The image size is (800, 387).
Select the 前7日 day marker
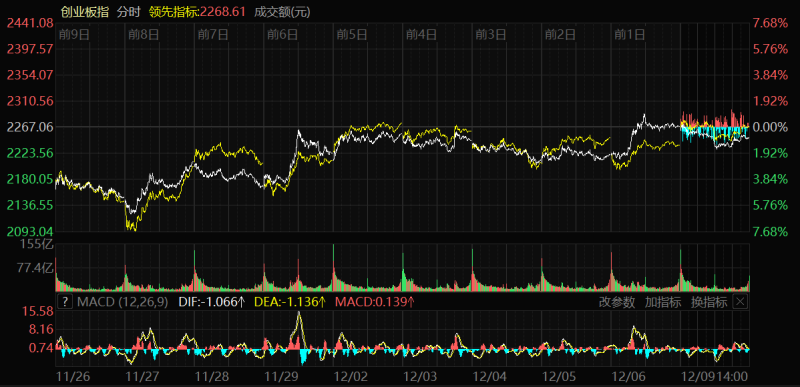(213, 35)
